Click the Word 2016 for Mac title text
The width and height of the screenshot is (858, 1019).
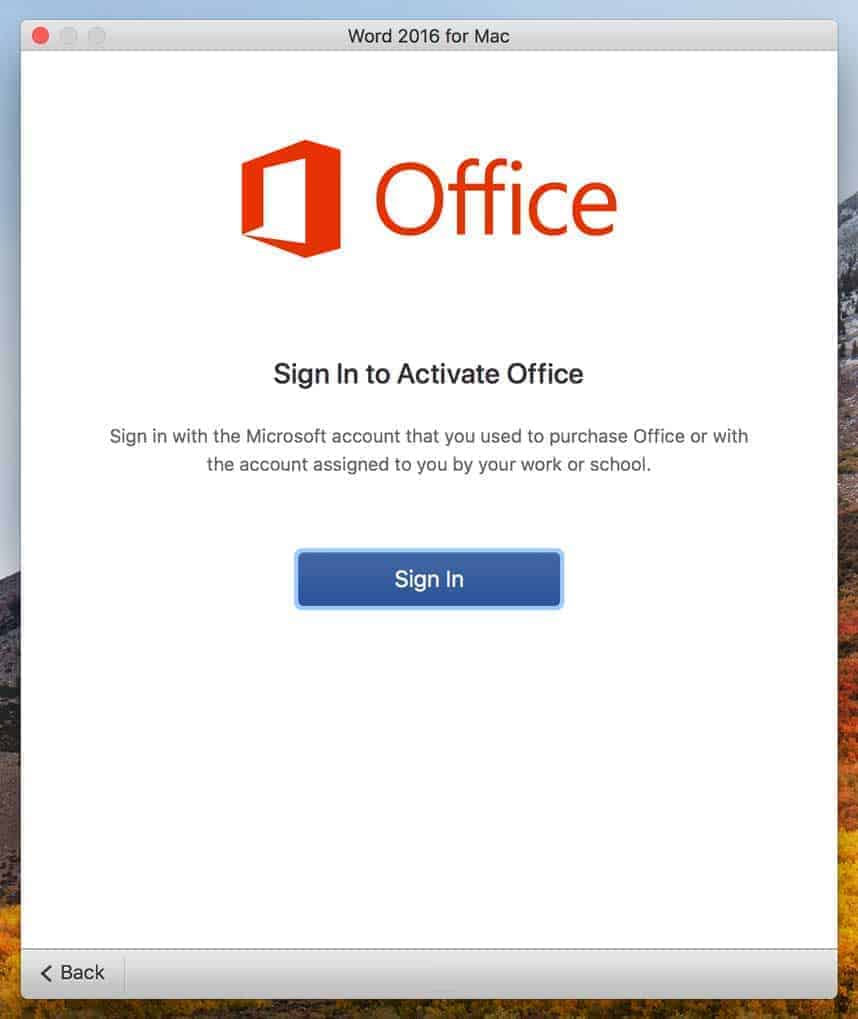tap(428, 36)
